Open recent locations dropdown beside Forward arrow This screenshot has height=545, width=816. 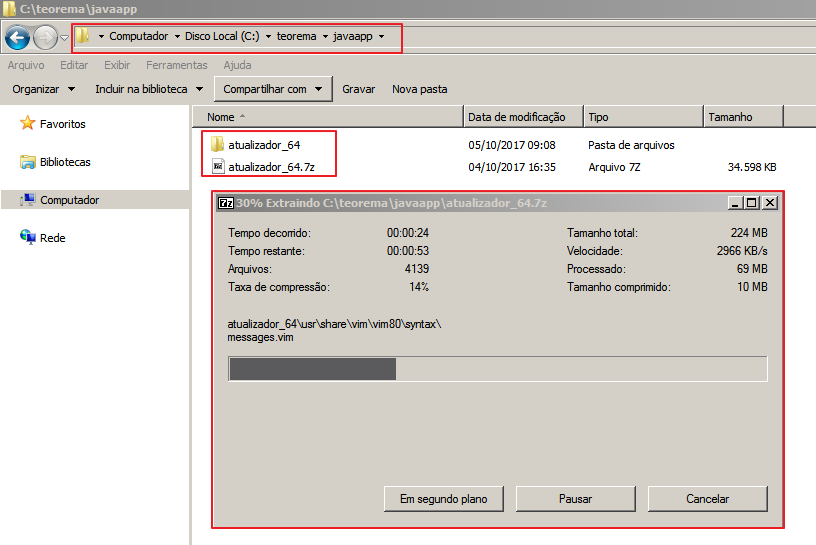tap(65, 37)
